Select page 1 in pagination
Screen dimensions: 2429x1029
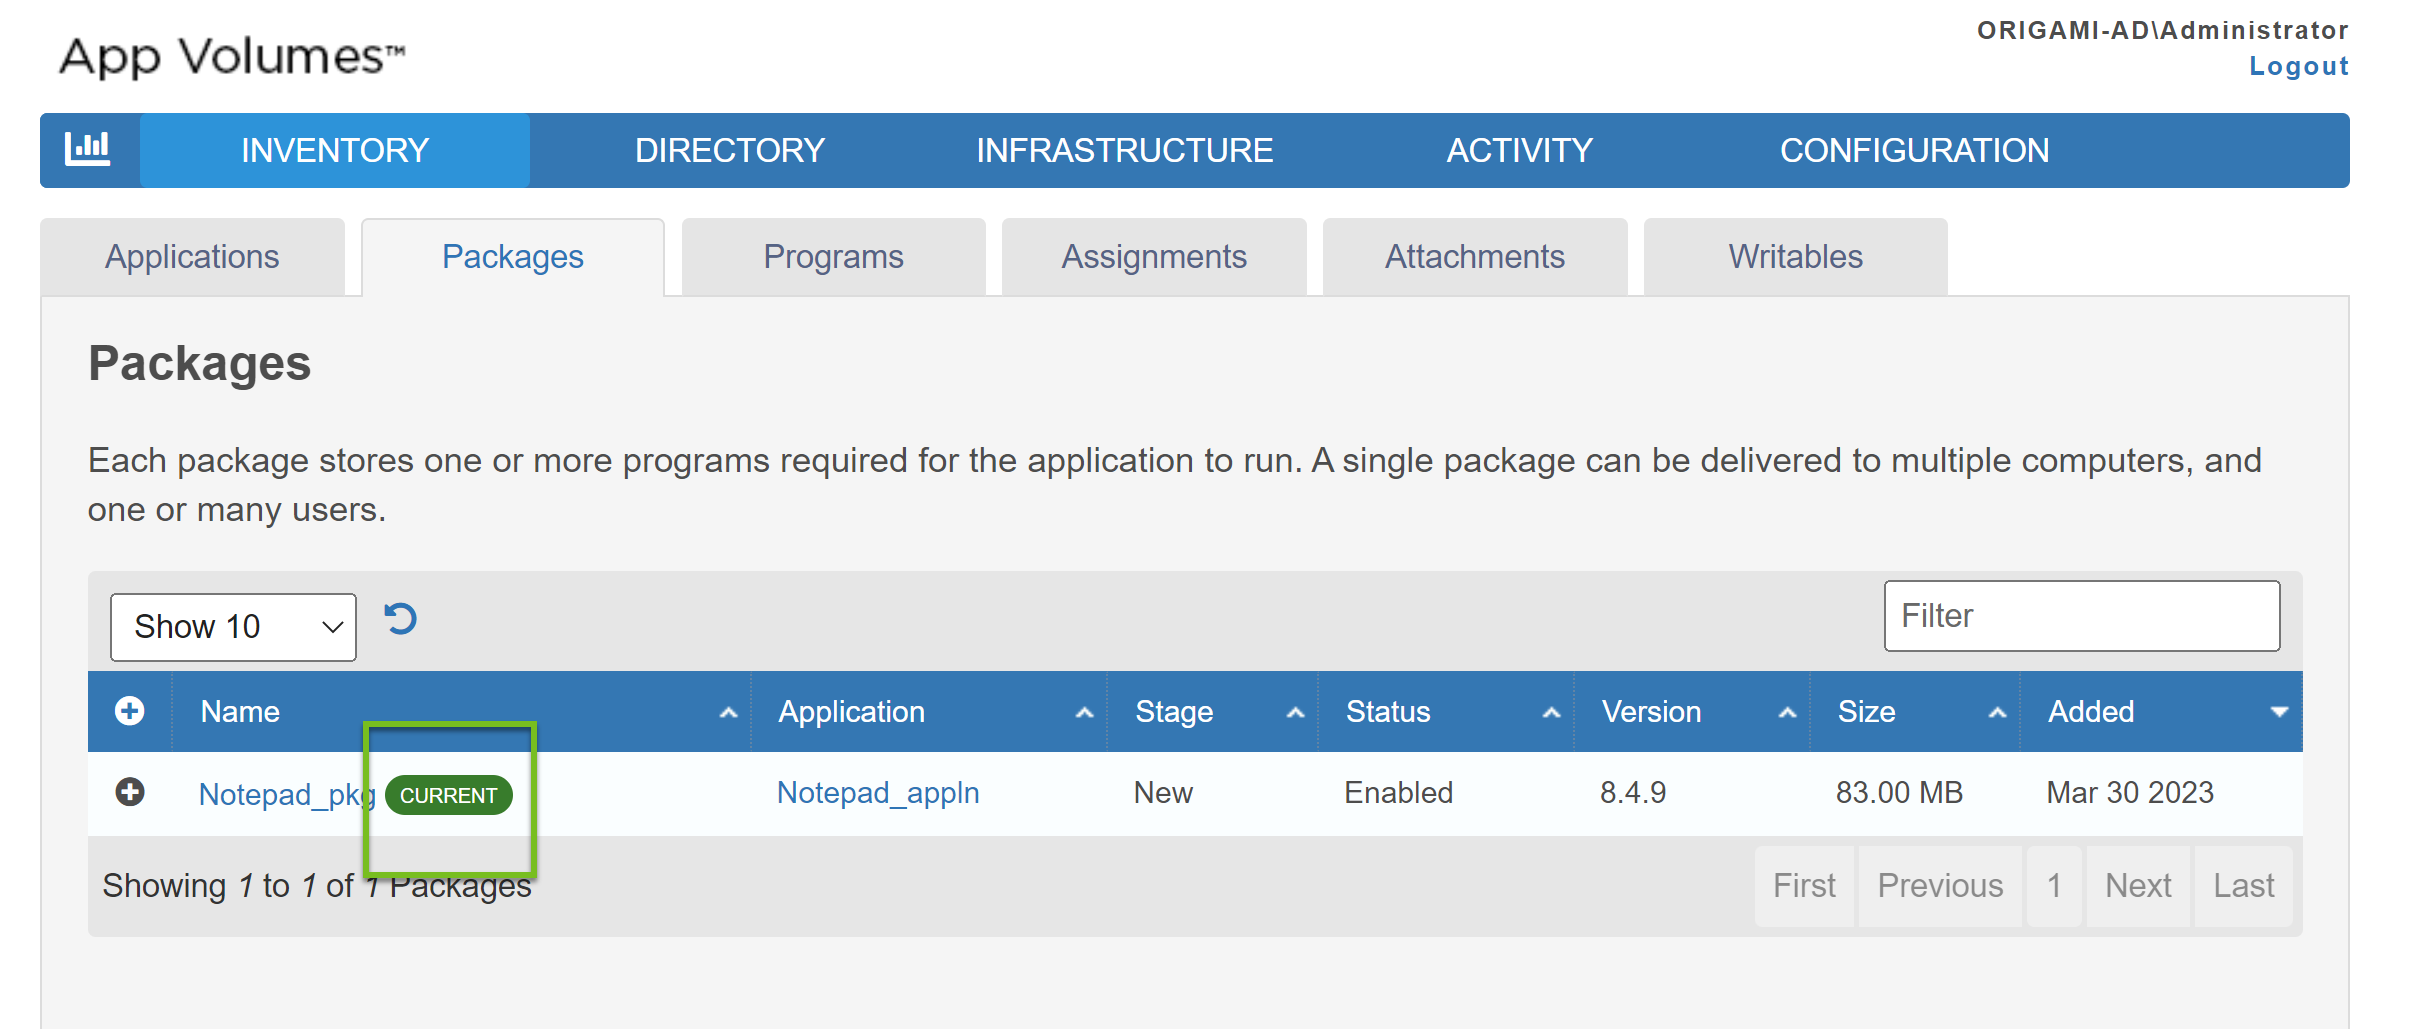coord(2054,886)
